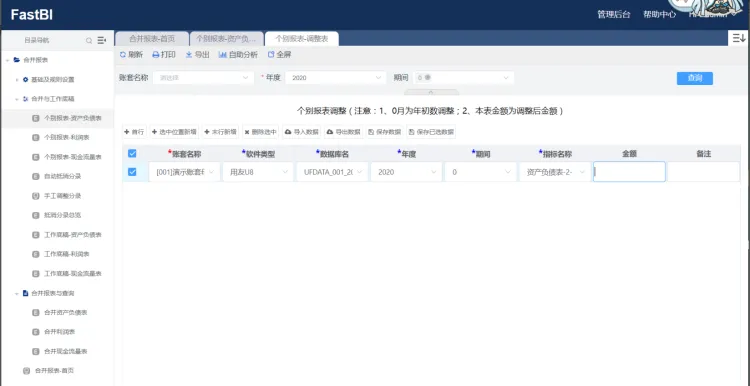Image resolution: width=750 pixels, height=386 pixels.
Task: Open row 年度 dropdown showing 2020
Action: (407, 172)
